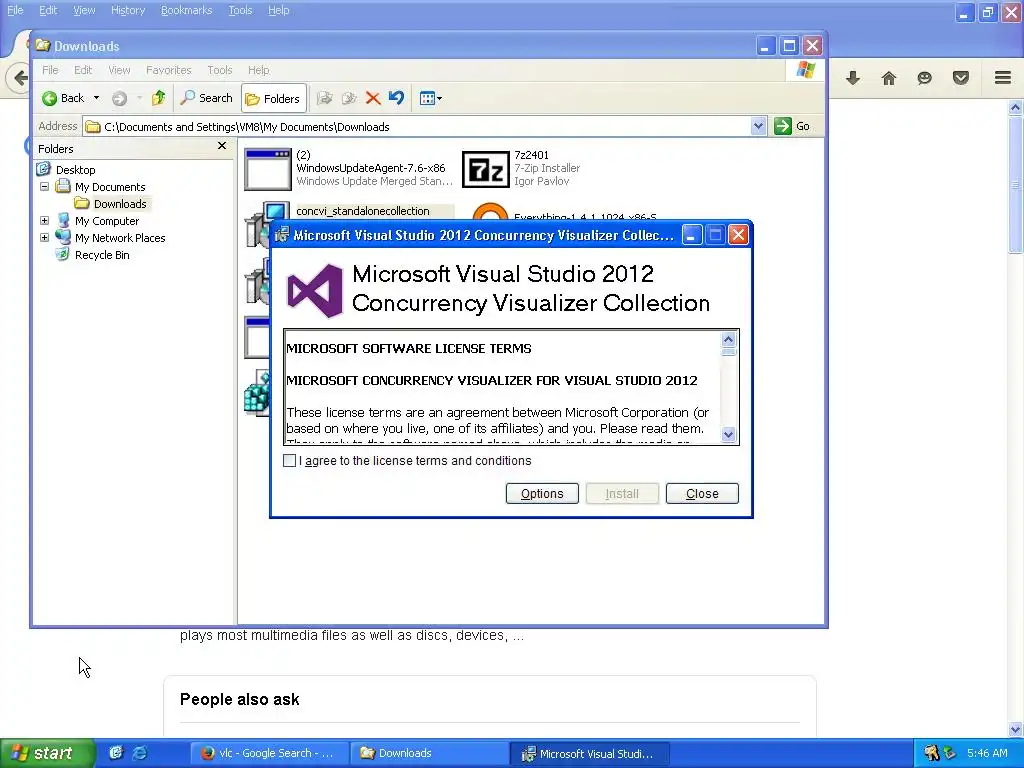Open the File menu in Downloads window

50,70
